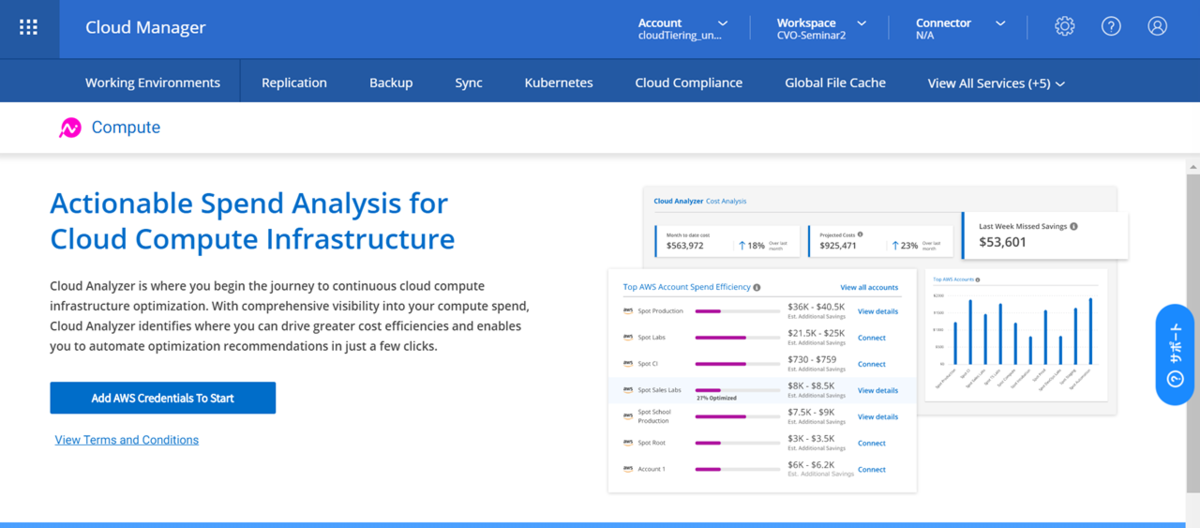Click Top AWS Account Spend Efficiency info icon
This screenshot has height=528, width=1200.
click(x=757, y=287)
